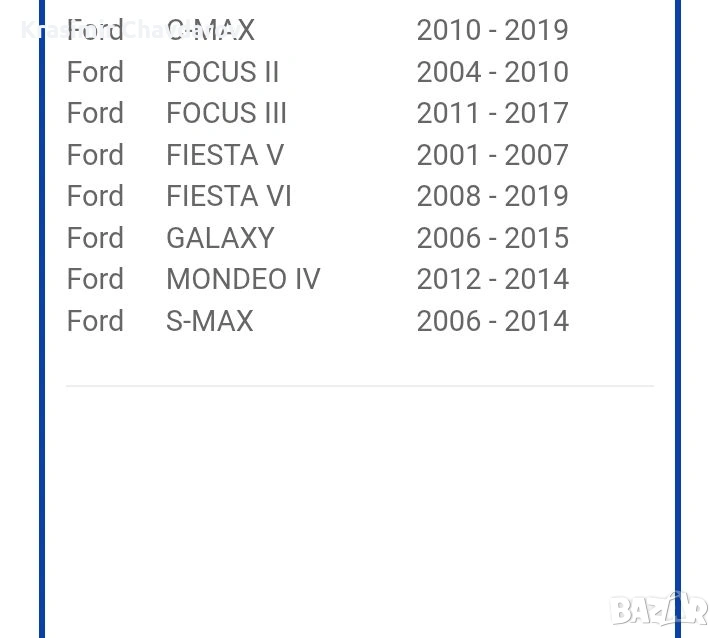This screenshot has height=638, width=720.
Task: Click the horizontal divider below the table
Action: point(360,385)
